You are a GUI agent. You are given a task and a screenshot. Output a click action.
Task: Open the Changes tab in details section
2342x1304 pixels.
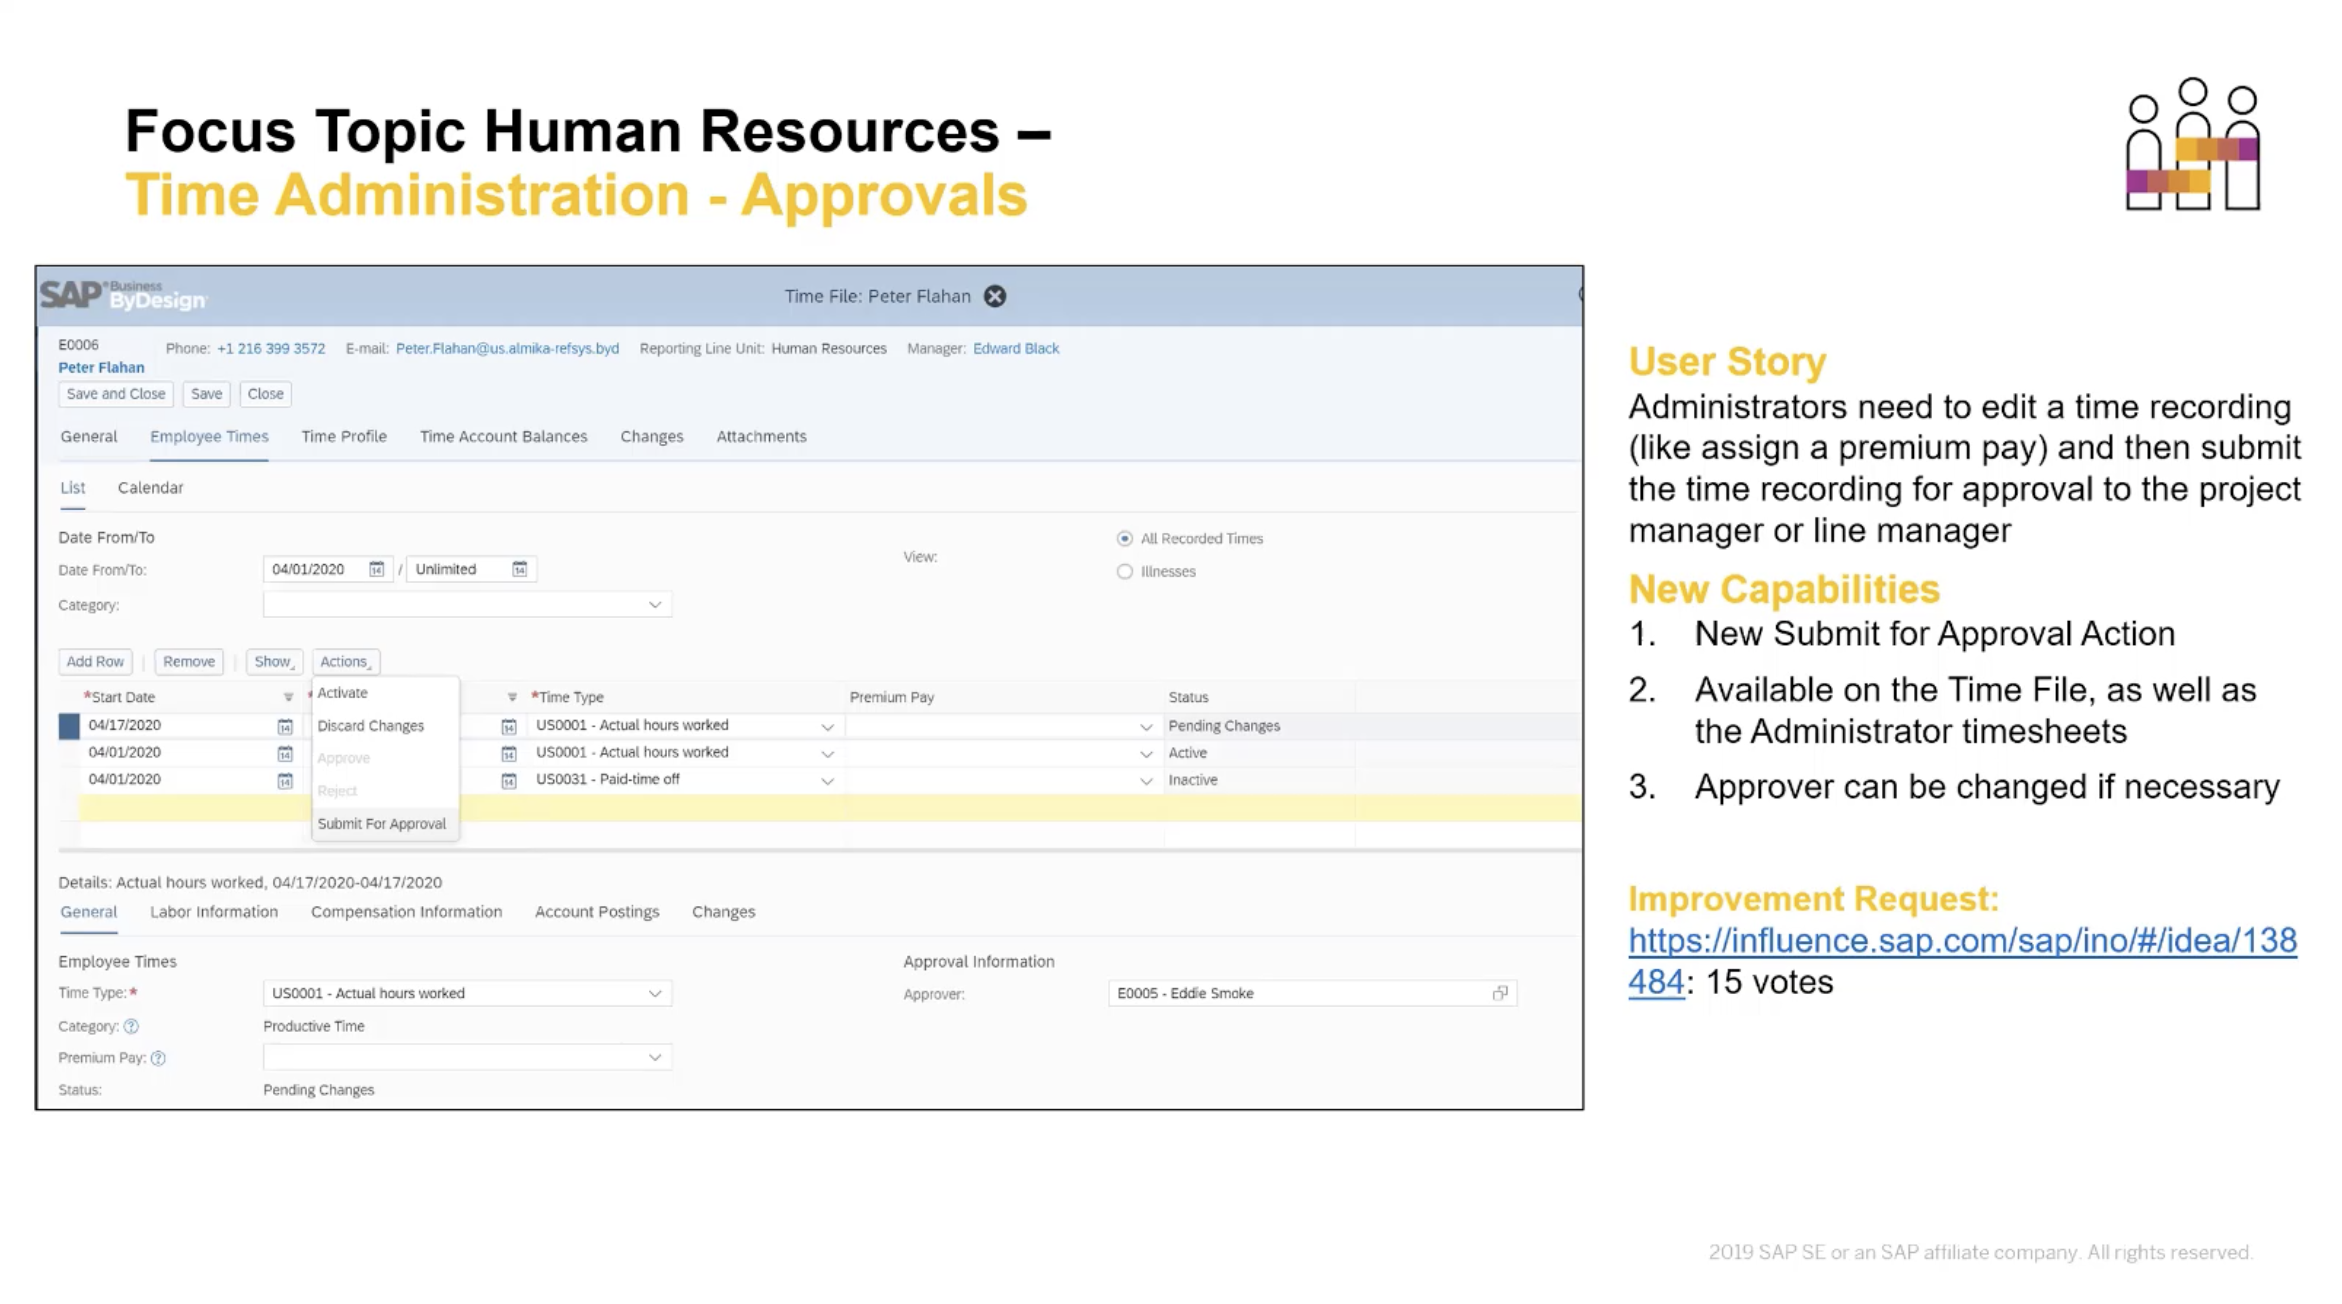(x=723, y=911)
